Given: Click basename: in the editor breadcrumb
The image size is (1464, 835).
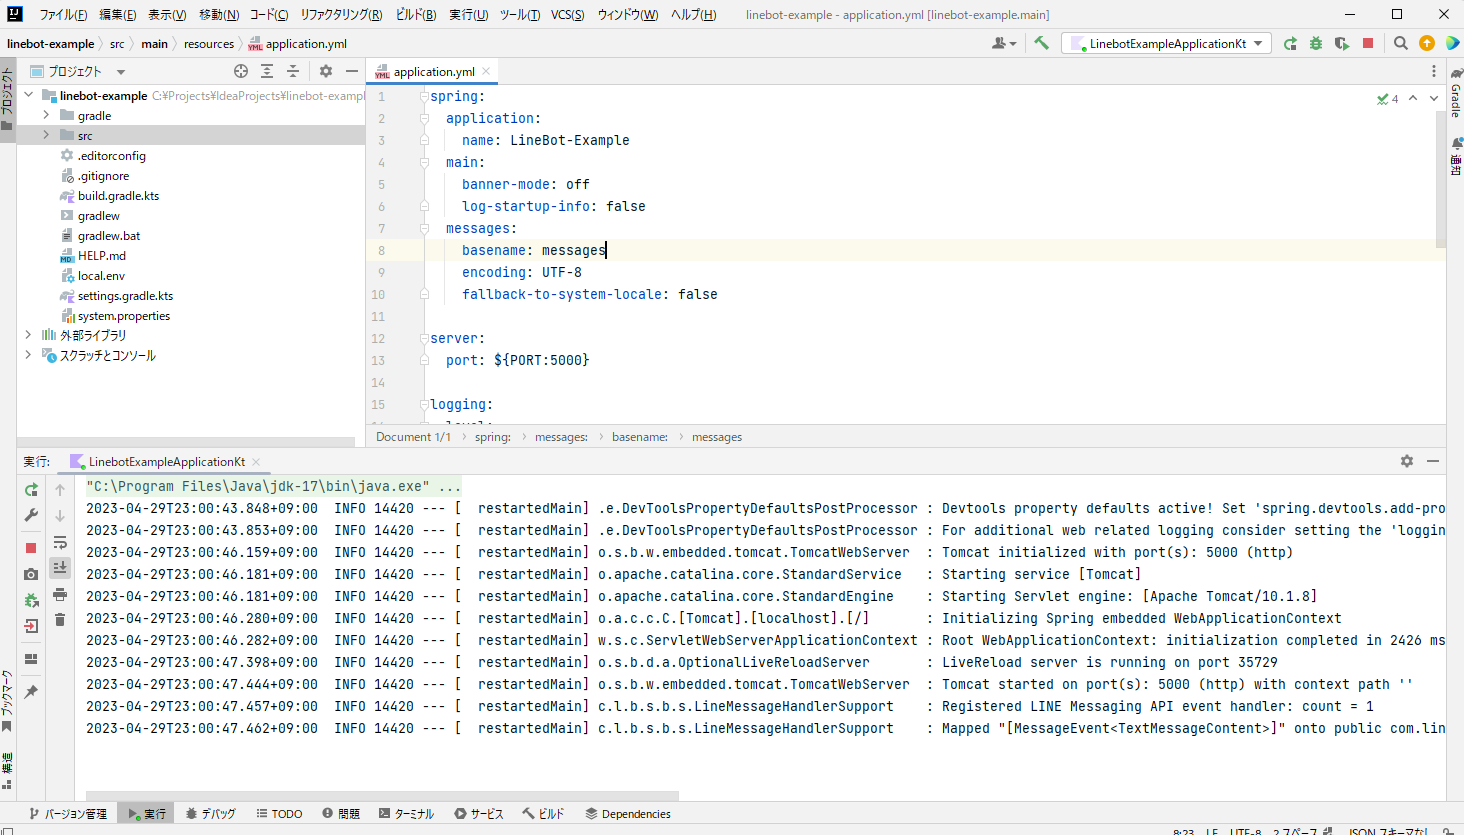Looking at the screenshot, I should [x=640, y=437].
